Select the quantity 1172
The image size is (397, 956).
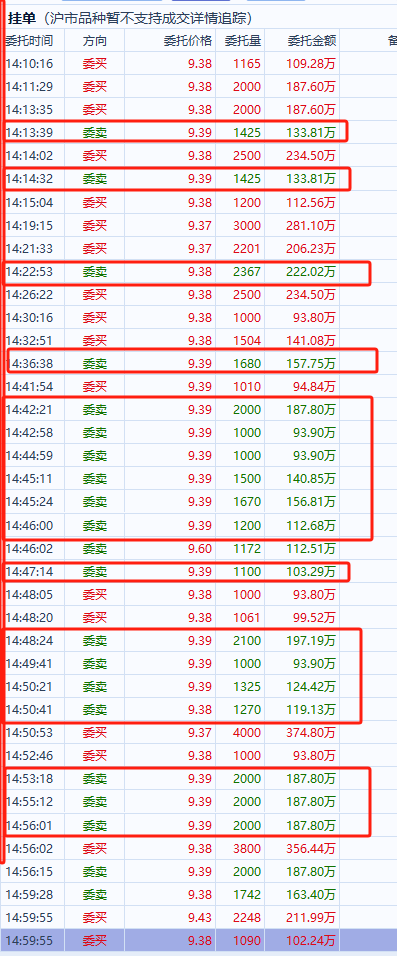point(247,549)
